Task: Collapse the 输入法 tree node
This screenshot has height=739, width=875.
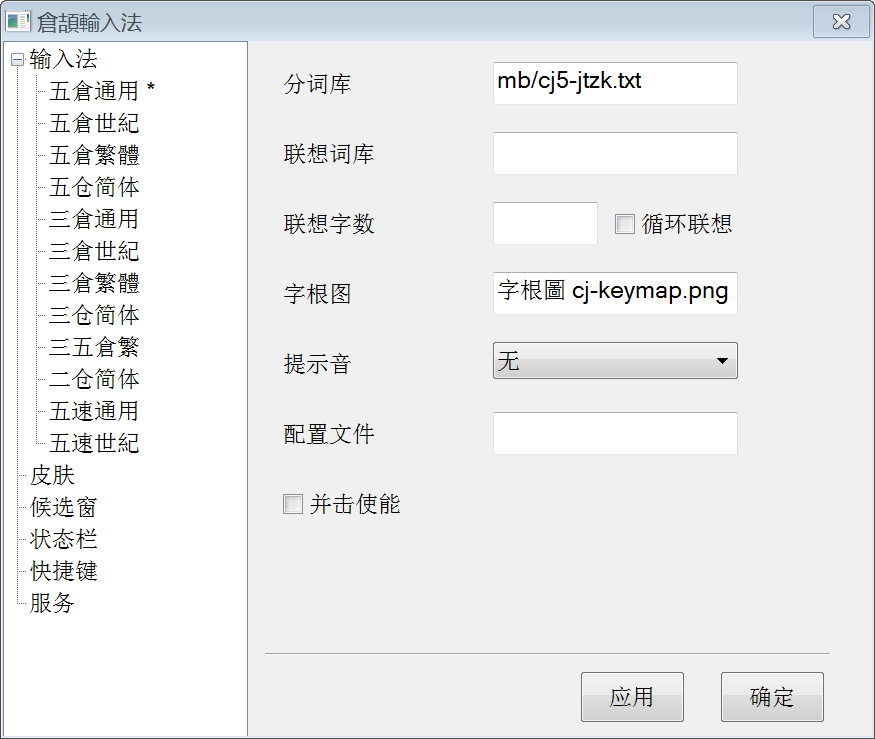Action: pos(18,60)
